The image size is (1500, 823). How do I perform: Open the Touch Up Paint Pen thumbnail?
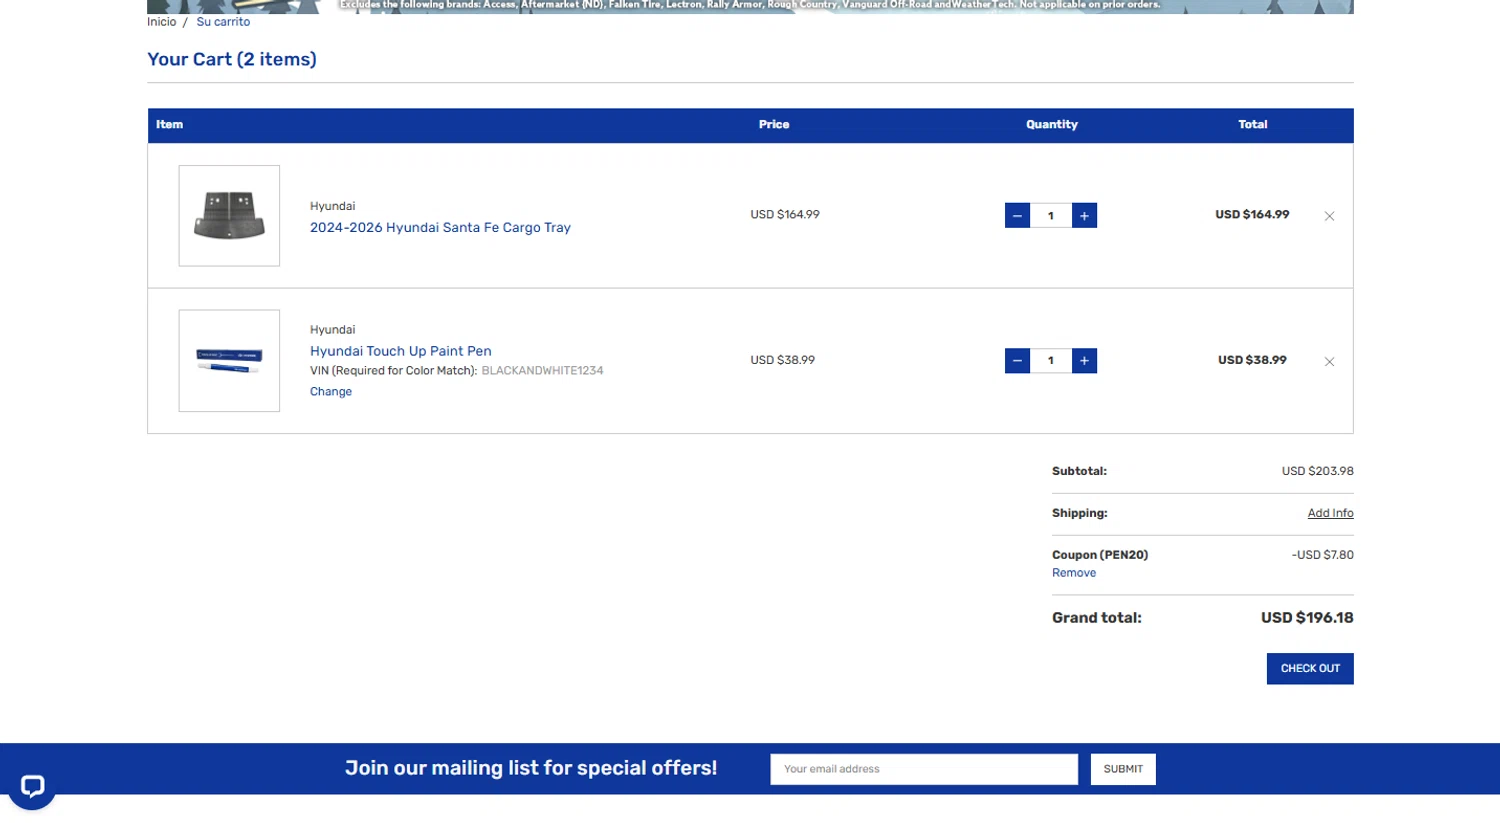point(229,361)
